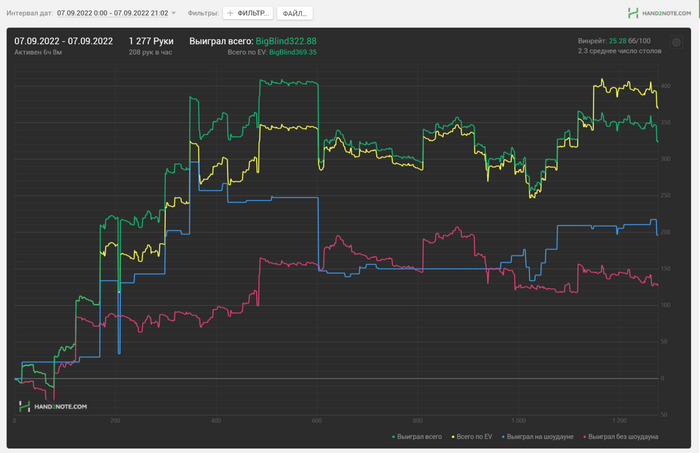Click the 'Активен 6ч 8м' activity text

point(38,52)
